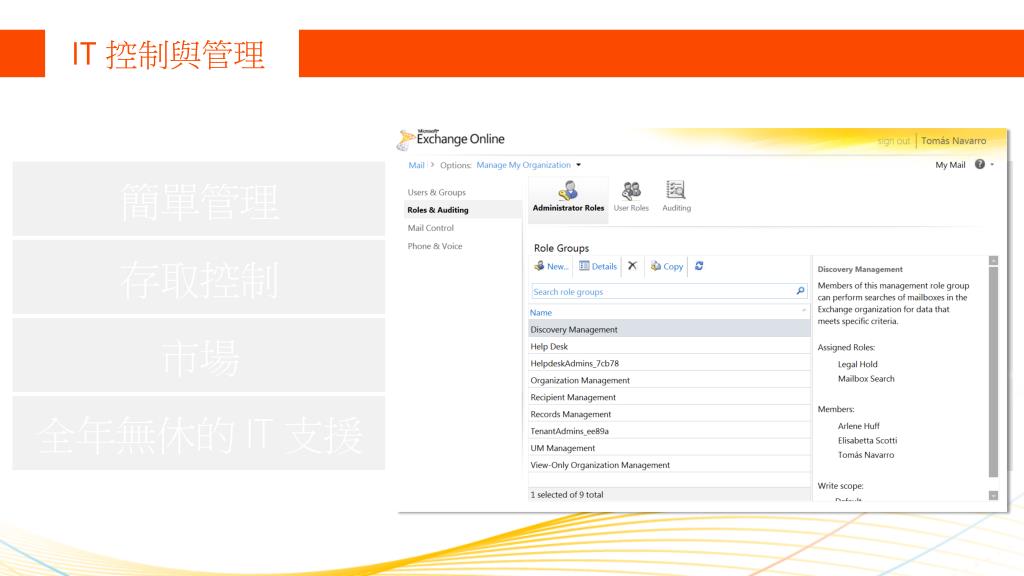Select the HelpdeskAdmins_7cb78 role group
This screenshot has width=1024, height=576.
669,363
